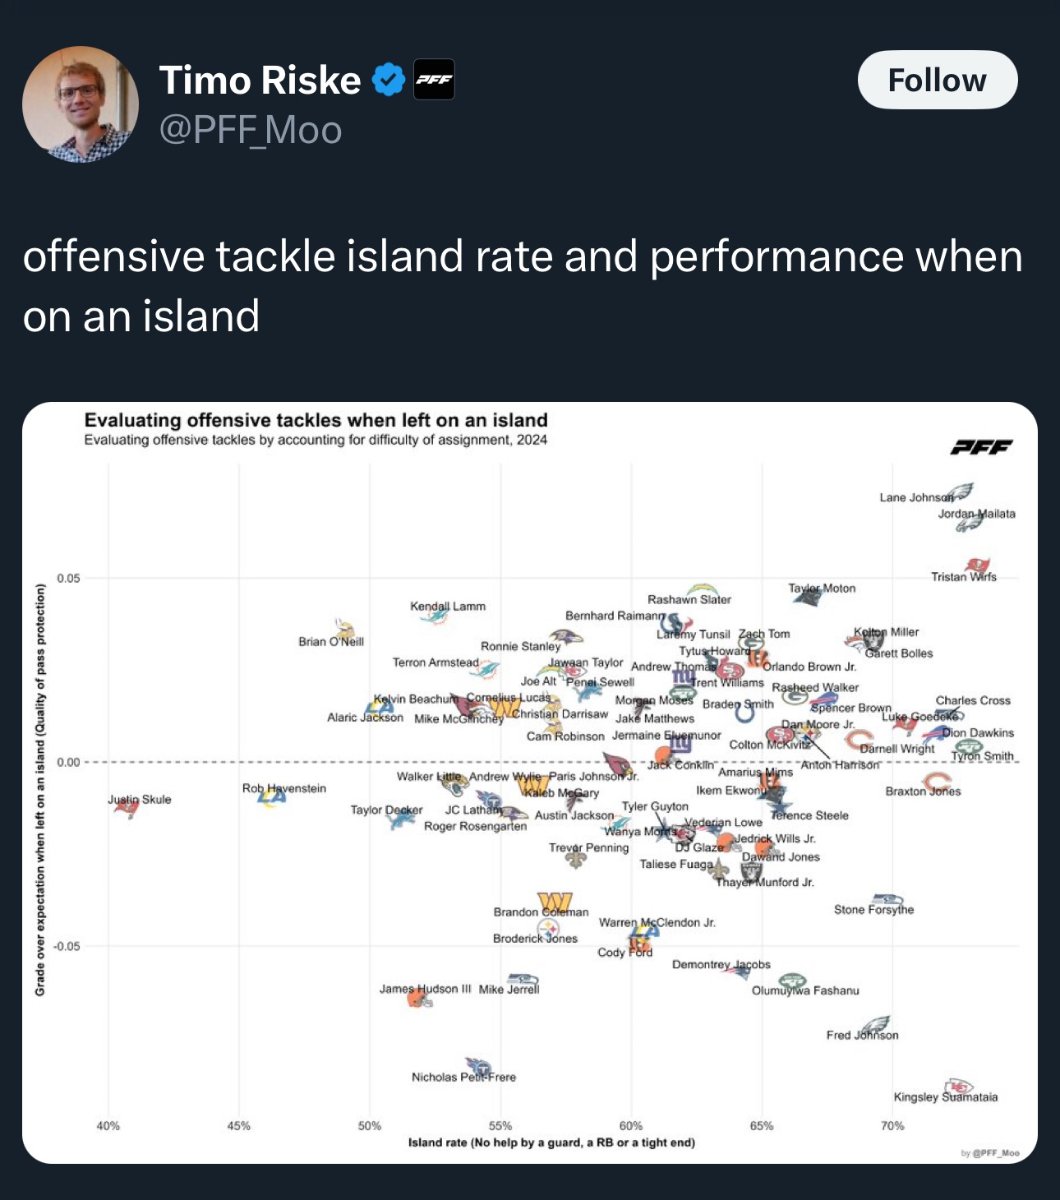This screenshot has width=1060, height=1200.
Task: Click Timo Riske's profile avatar photo
Action: pos(80,104)
